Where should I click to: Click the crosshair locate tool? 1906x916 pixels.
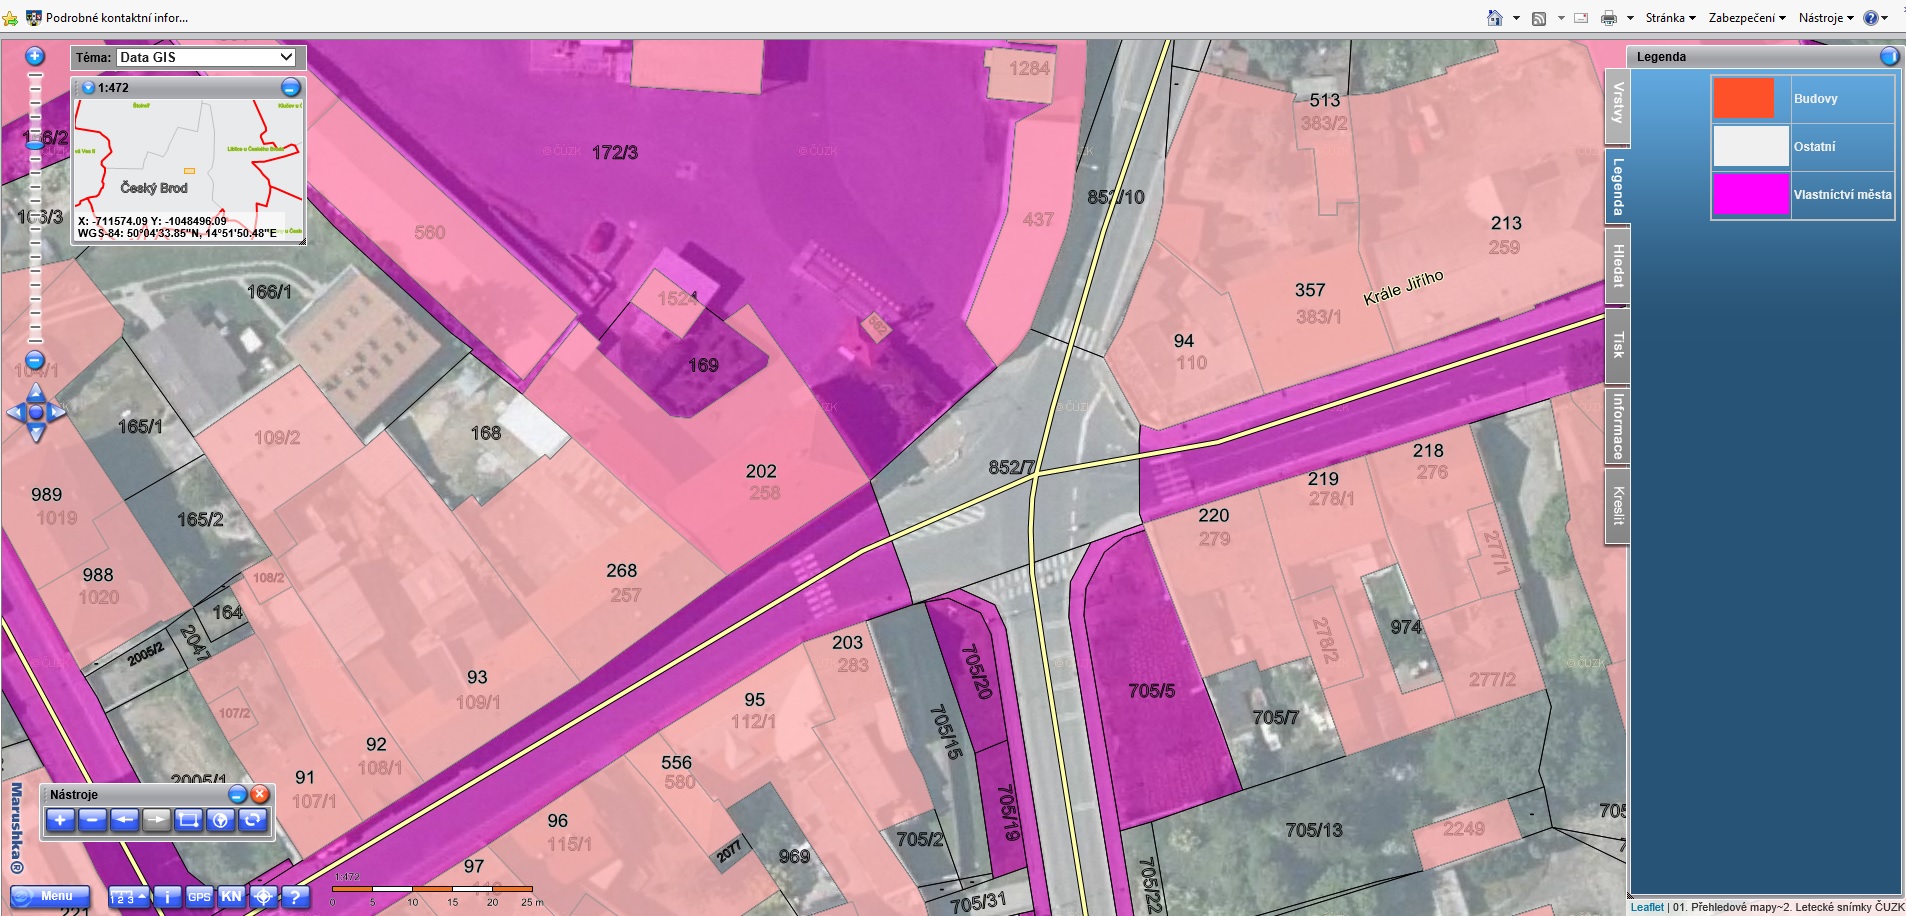point(263,897)
